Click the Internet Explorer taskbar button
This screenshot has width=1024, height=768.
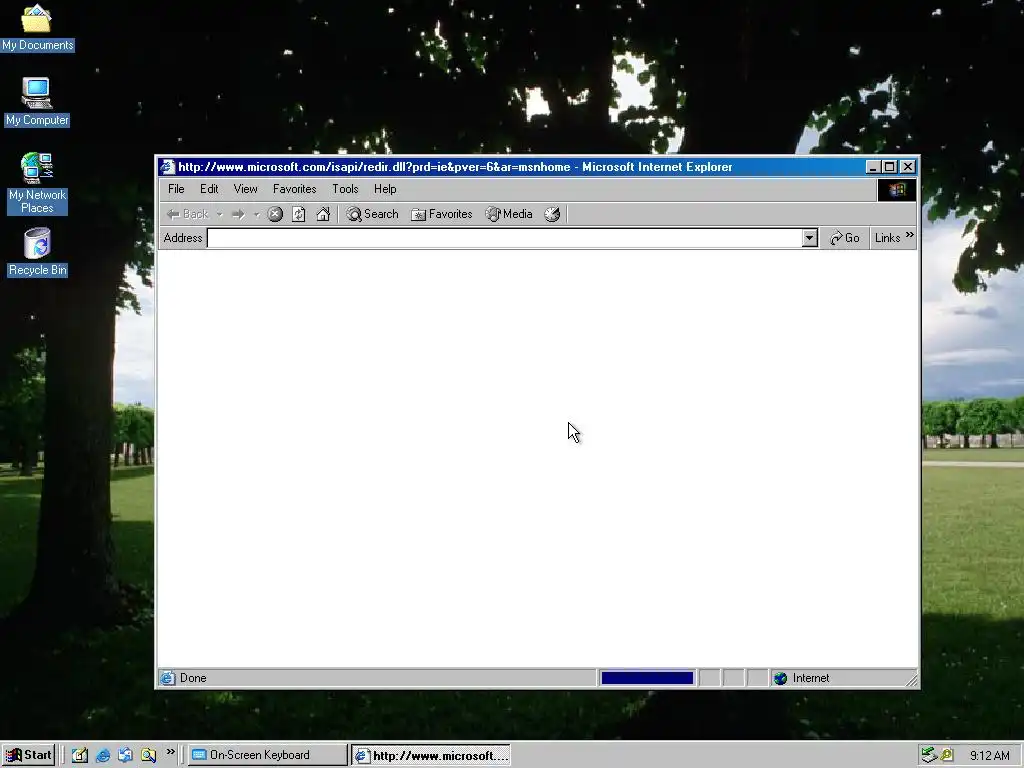coord(431,756)
